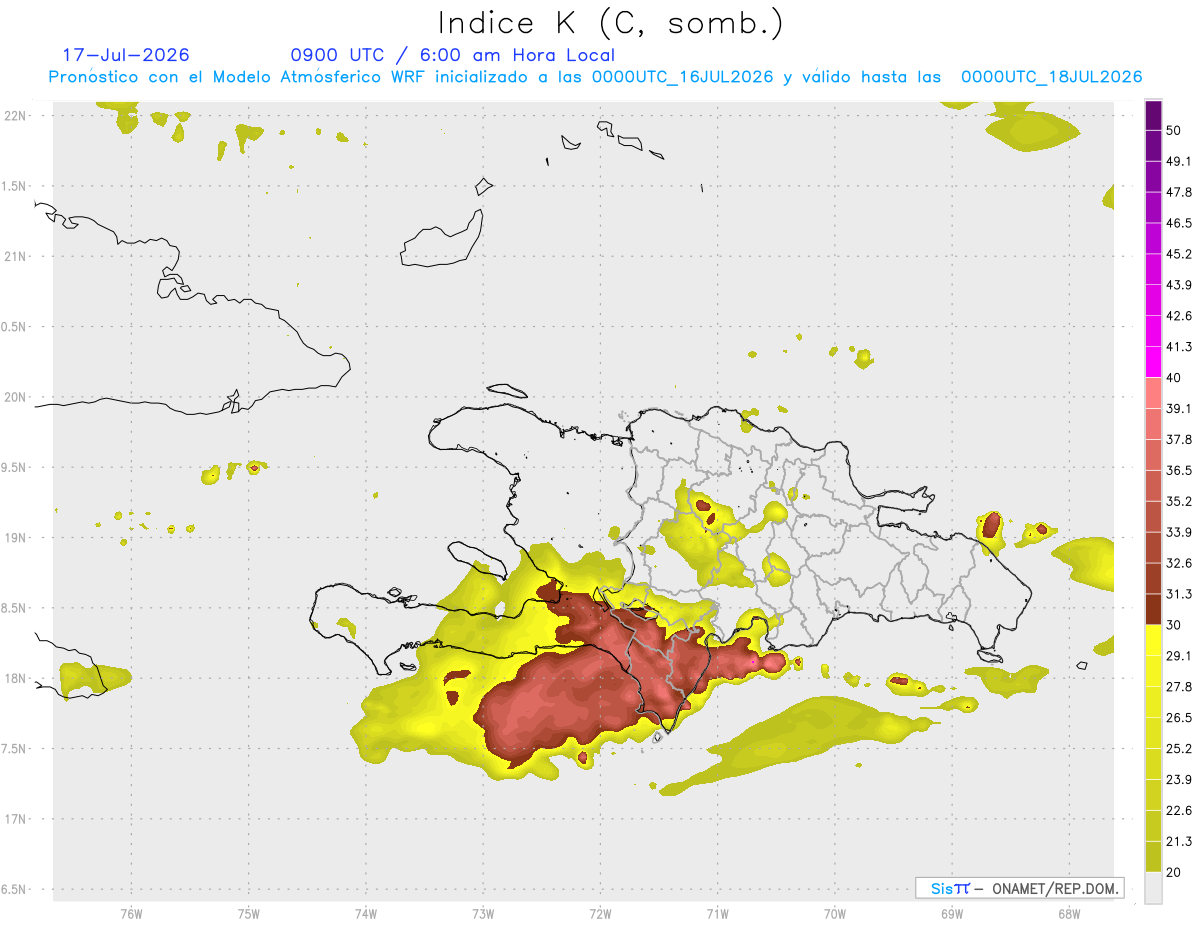Viewport: 1200px width, 927px height.
Task: Click the '49.1' color scale value
Action: click(x=1179, y=161)
